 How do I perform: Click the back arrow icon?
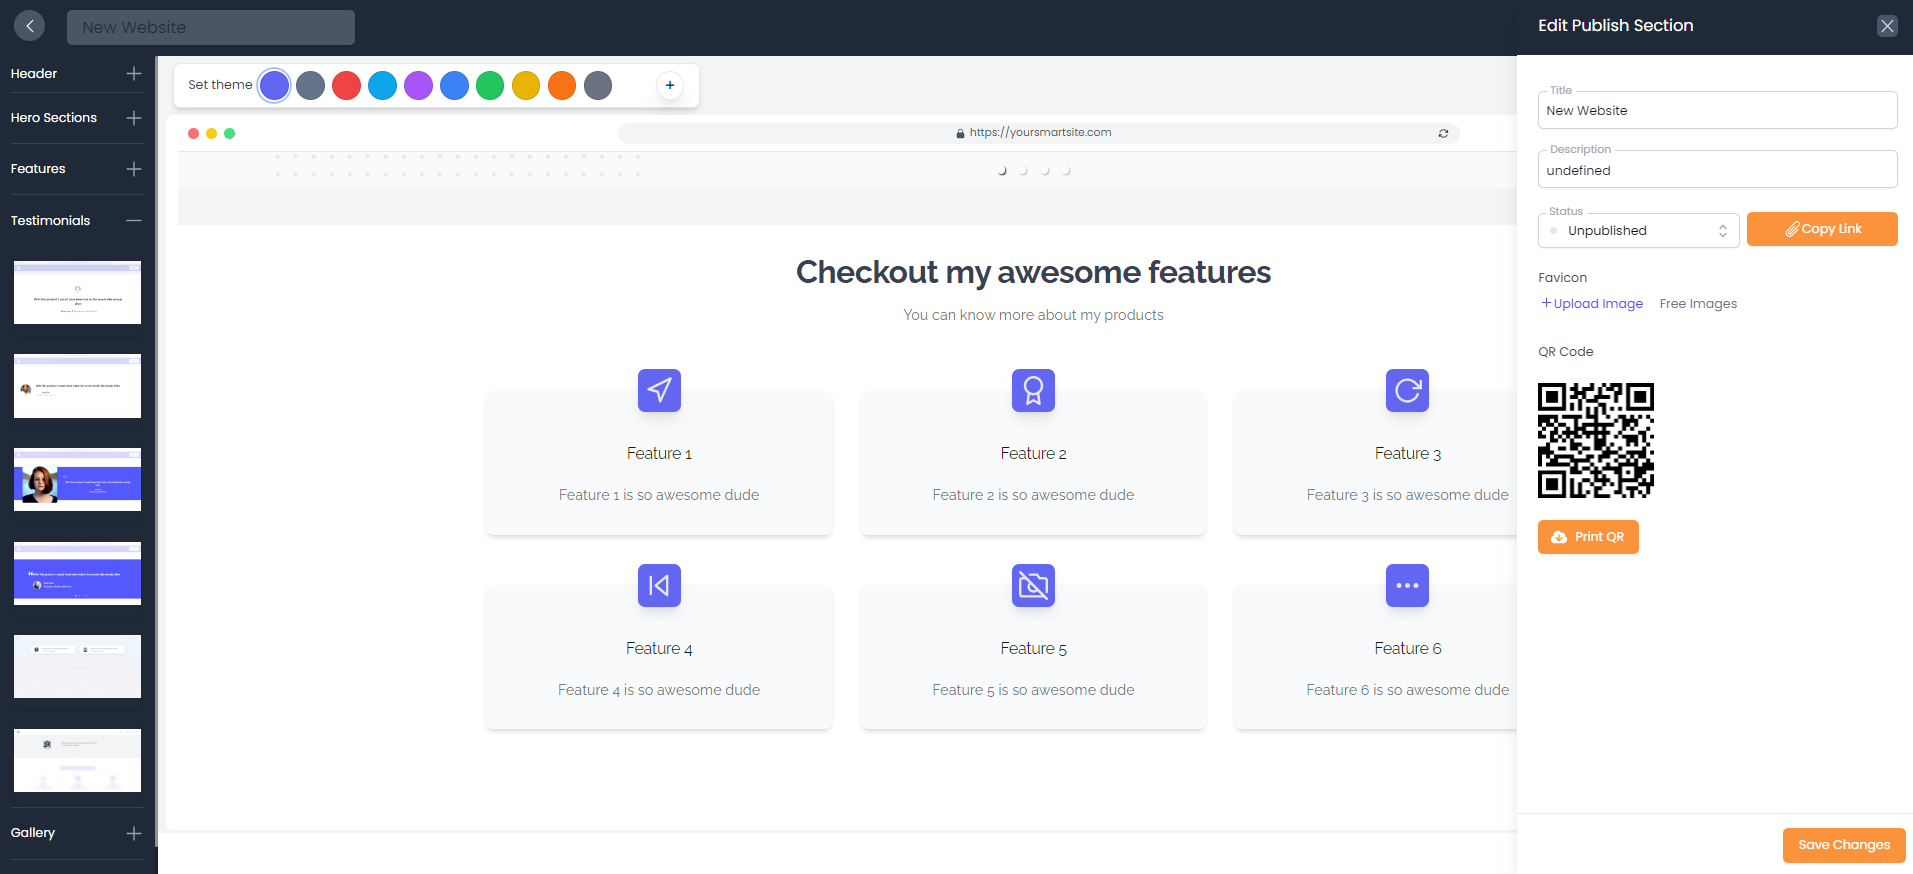(x=30, y=27)
